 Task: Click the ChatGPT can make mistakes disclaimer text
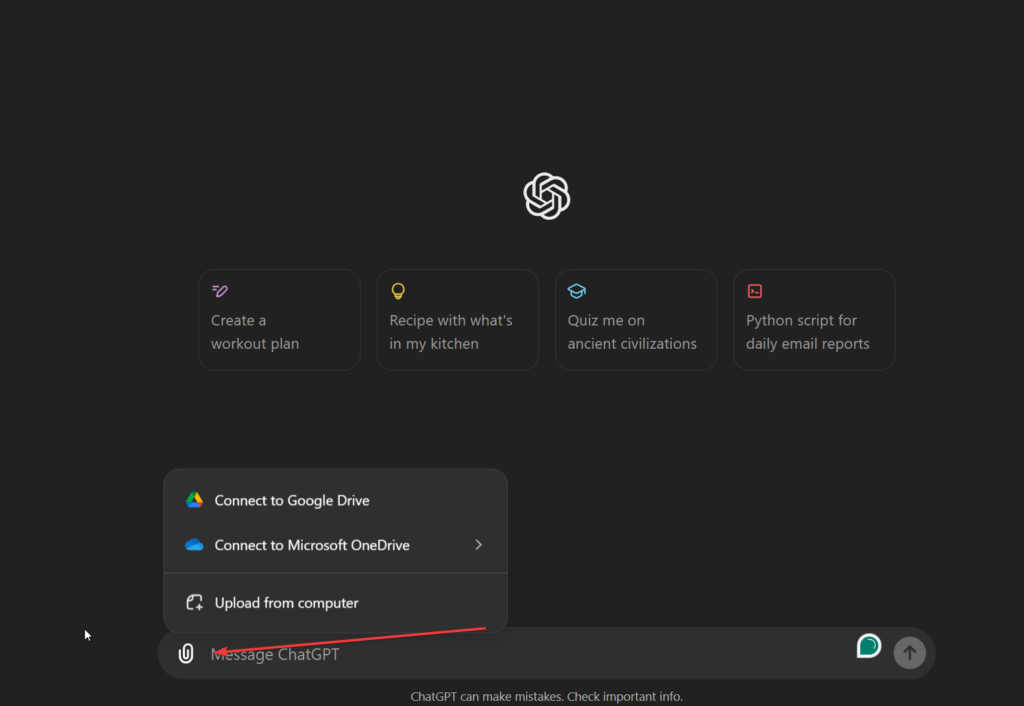[x=547, y=696]
